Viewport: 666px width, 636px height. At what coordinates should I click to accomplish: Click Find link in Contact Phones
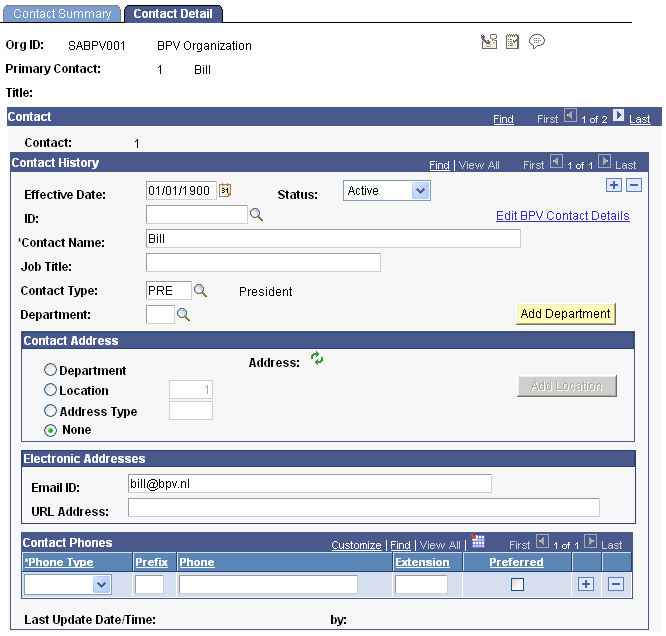[401, 545]
